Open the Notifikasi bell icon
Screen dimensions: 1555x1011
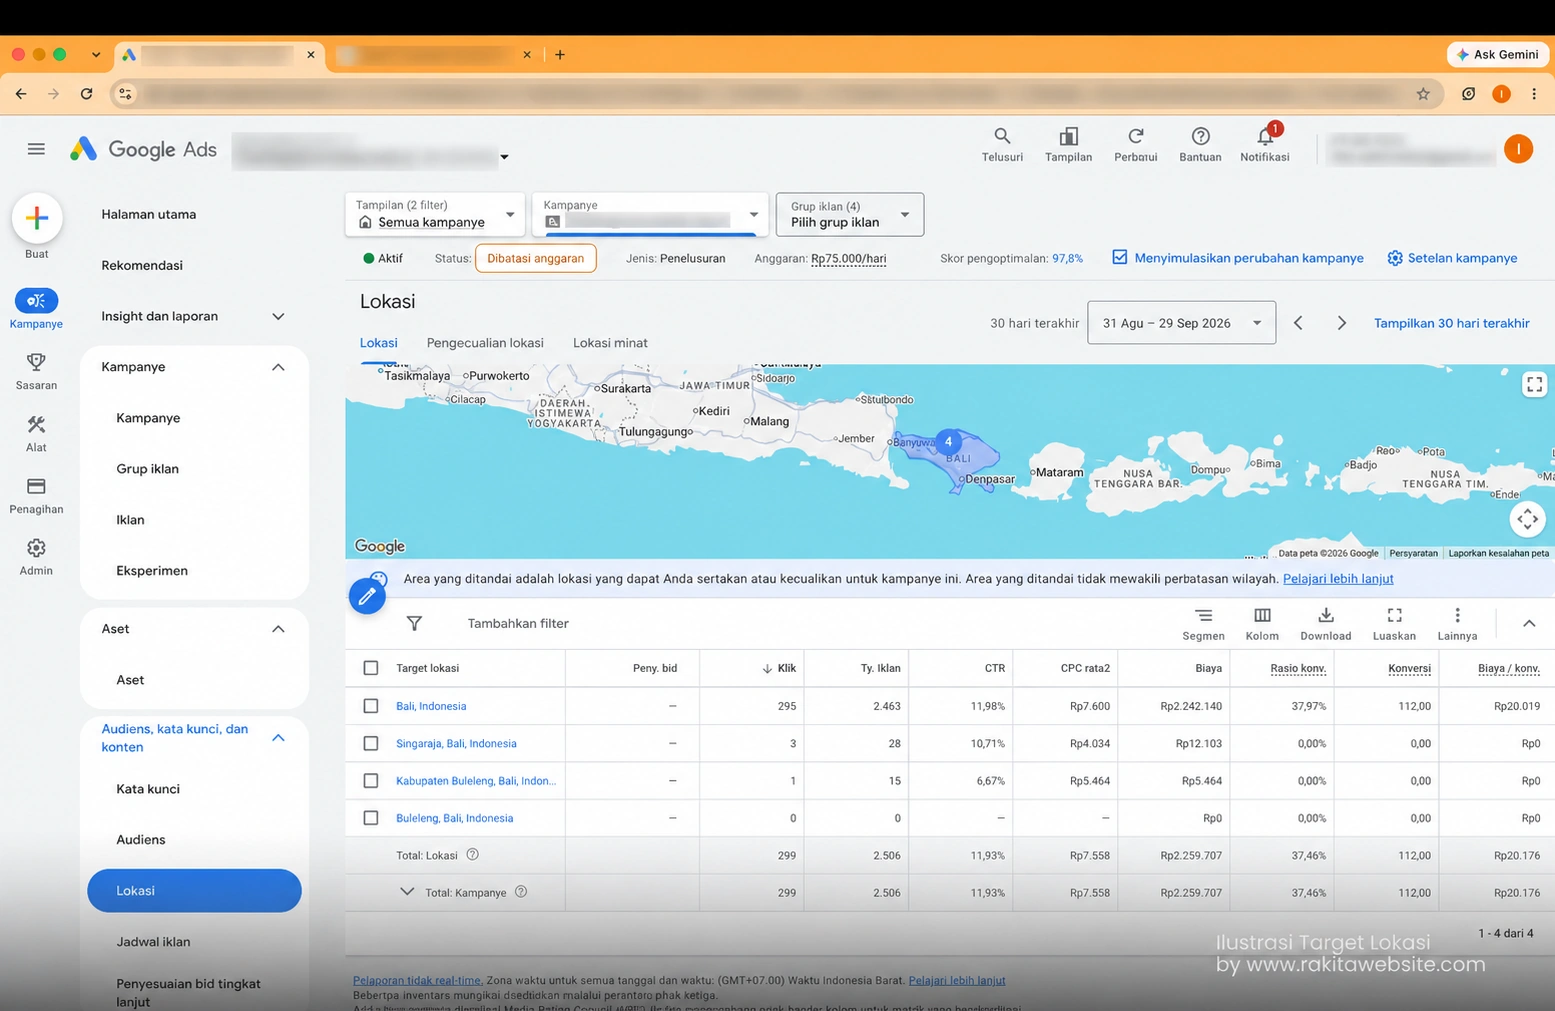coord(1265,136)
